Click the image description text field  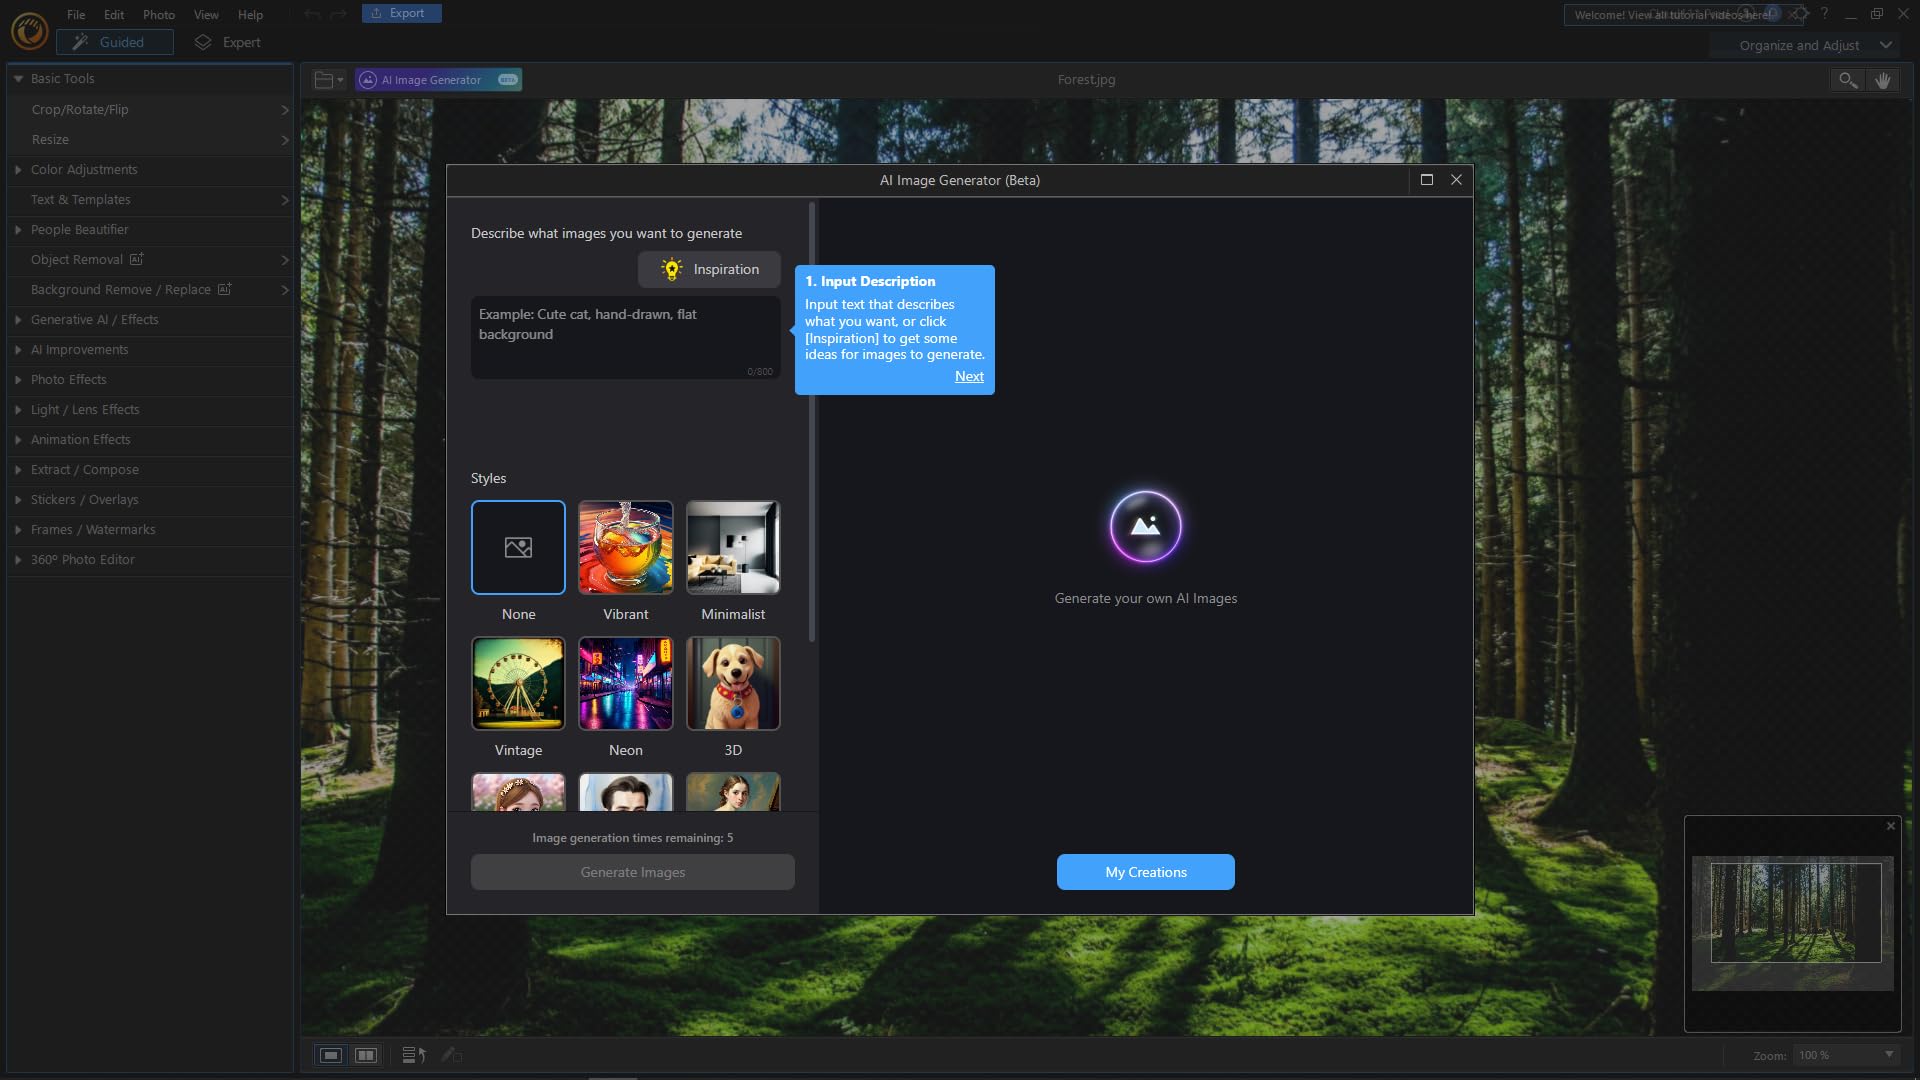pos(625,337)
